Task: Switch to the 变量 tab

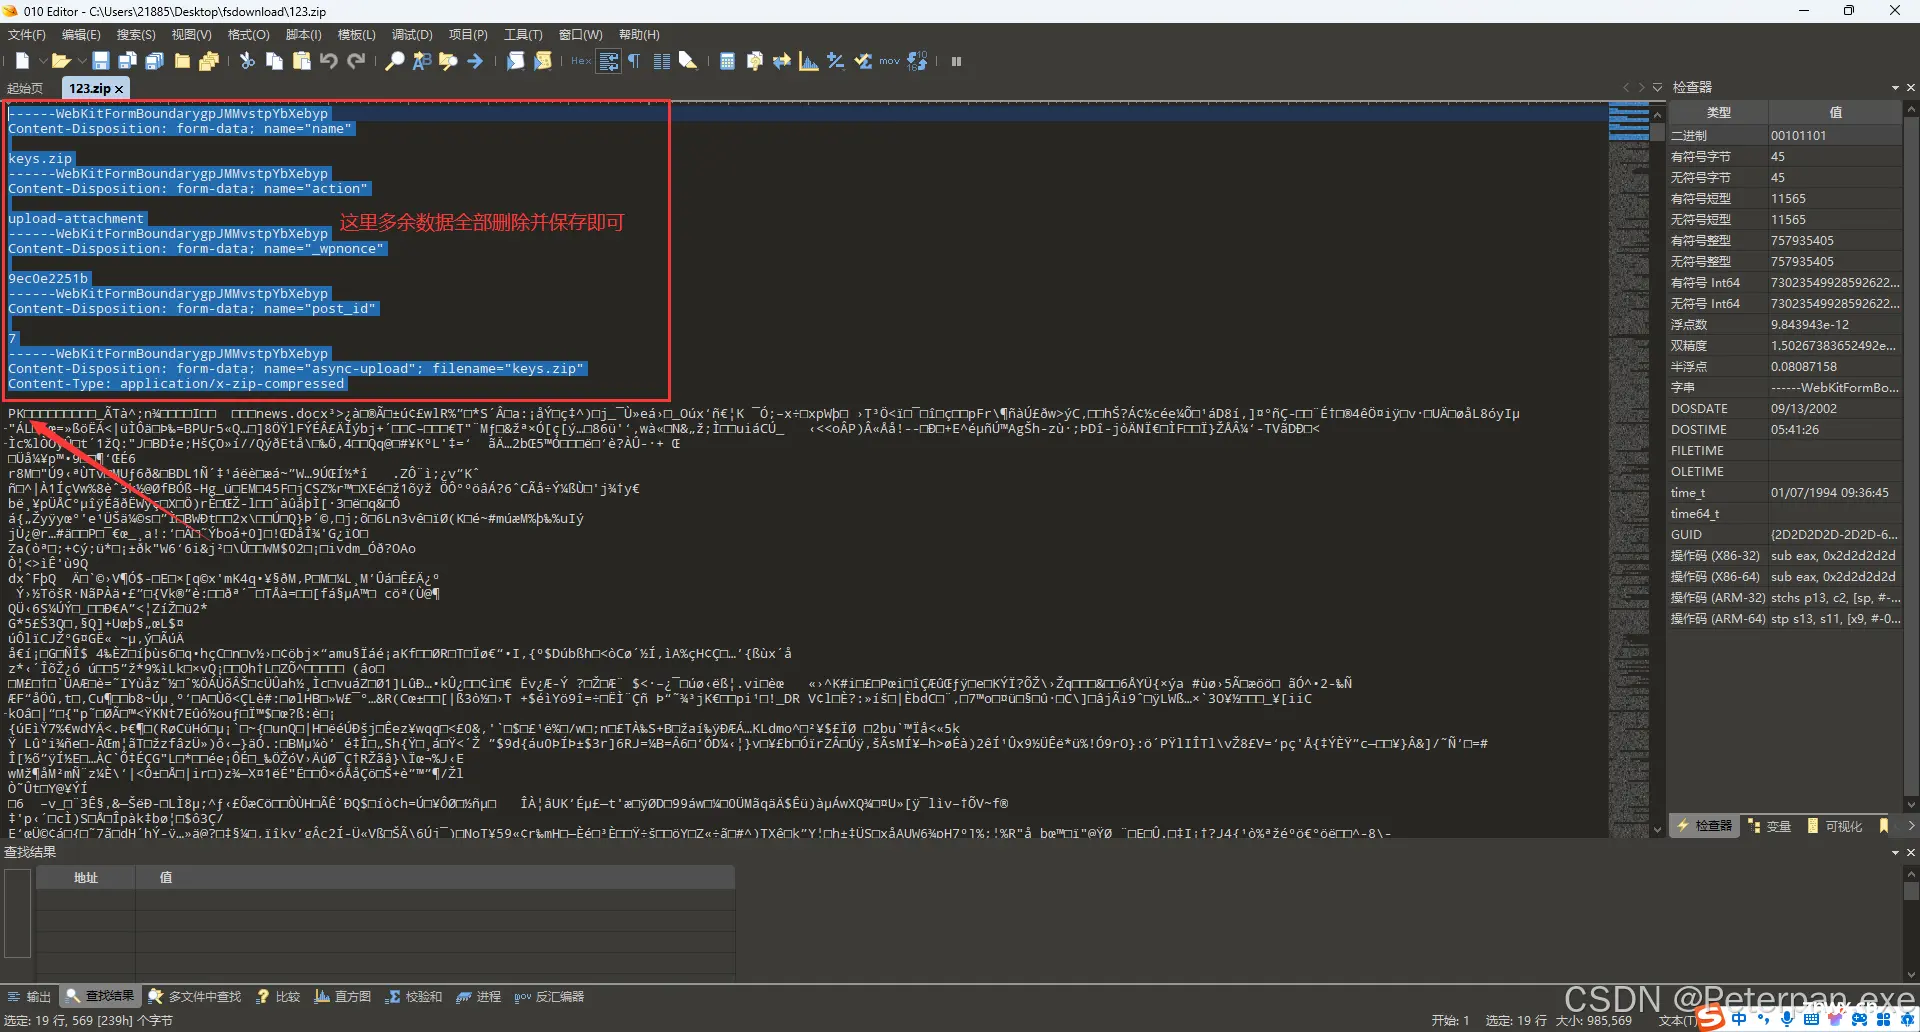Action: 1769,826
